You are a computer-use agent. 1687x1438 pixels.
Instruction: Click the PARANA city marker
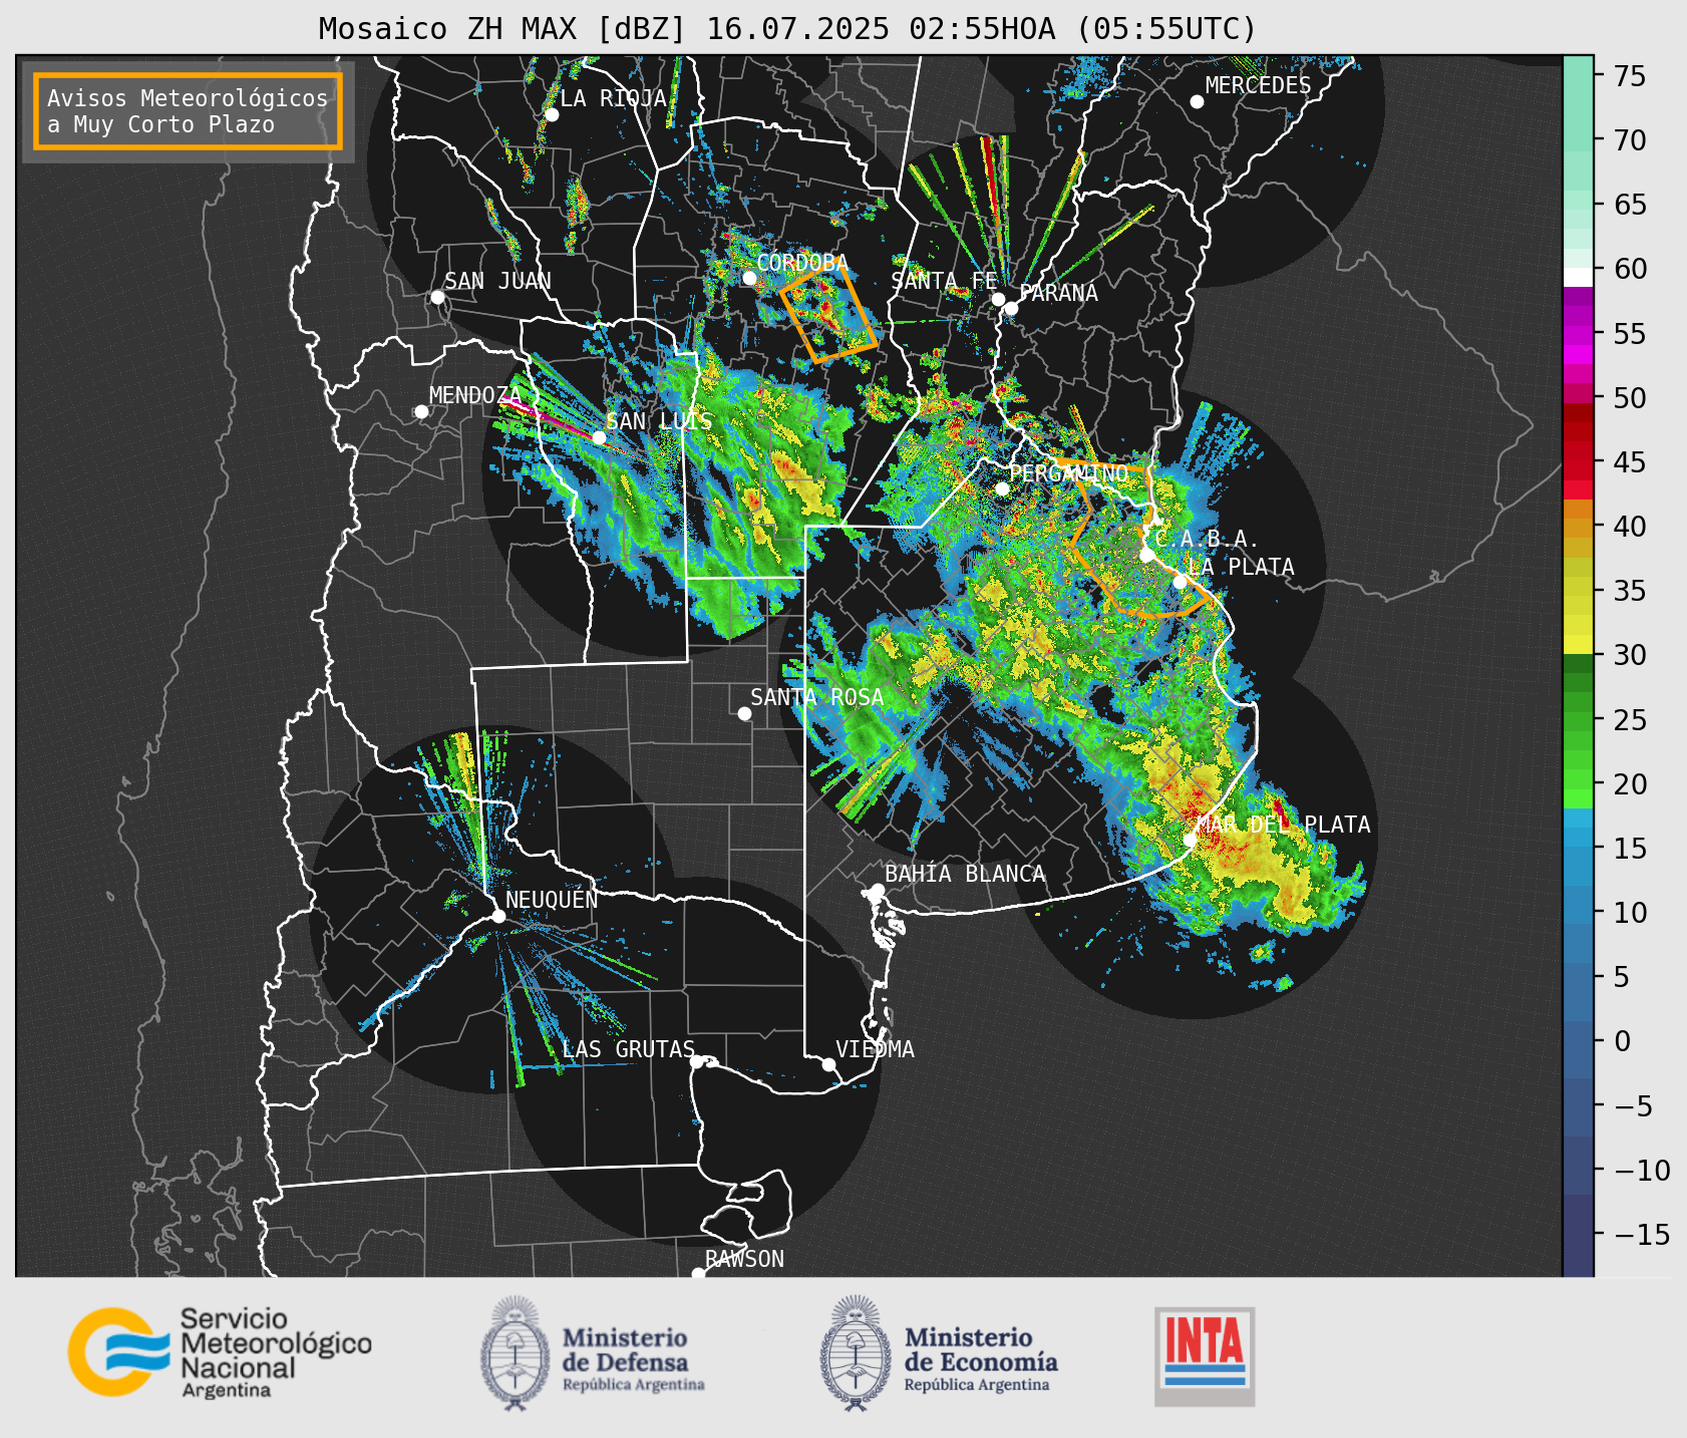tap(1011, 308)
